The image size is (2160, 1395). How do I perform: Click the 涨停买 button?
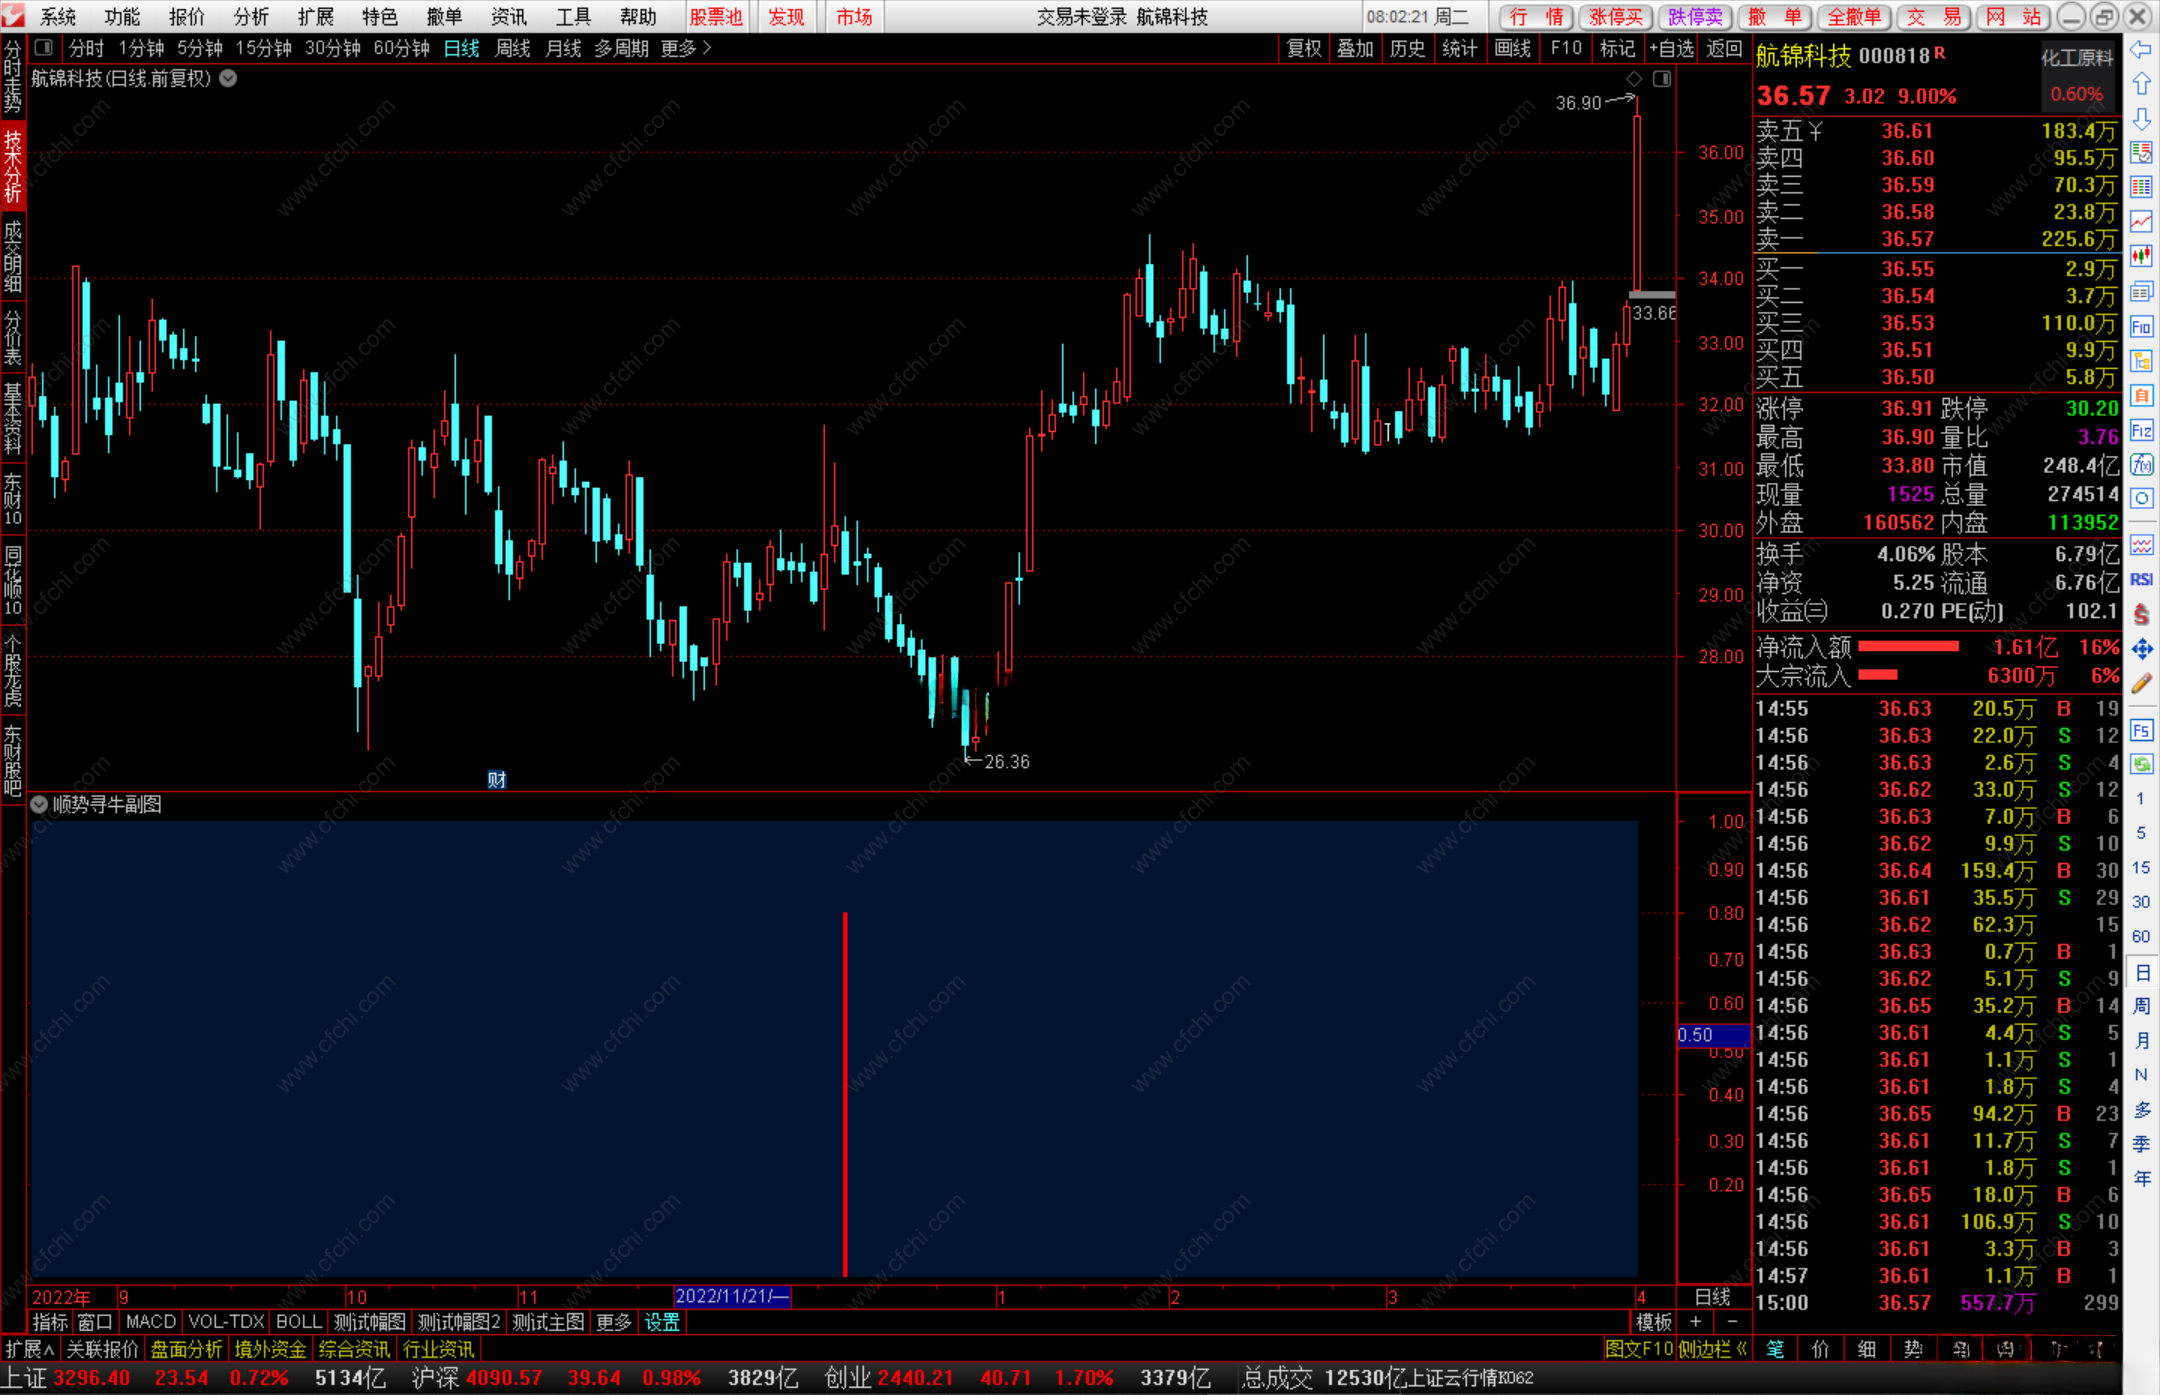[x=1616, y=16]
